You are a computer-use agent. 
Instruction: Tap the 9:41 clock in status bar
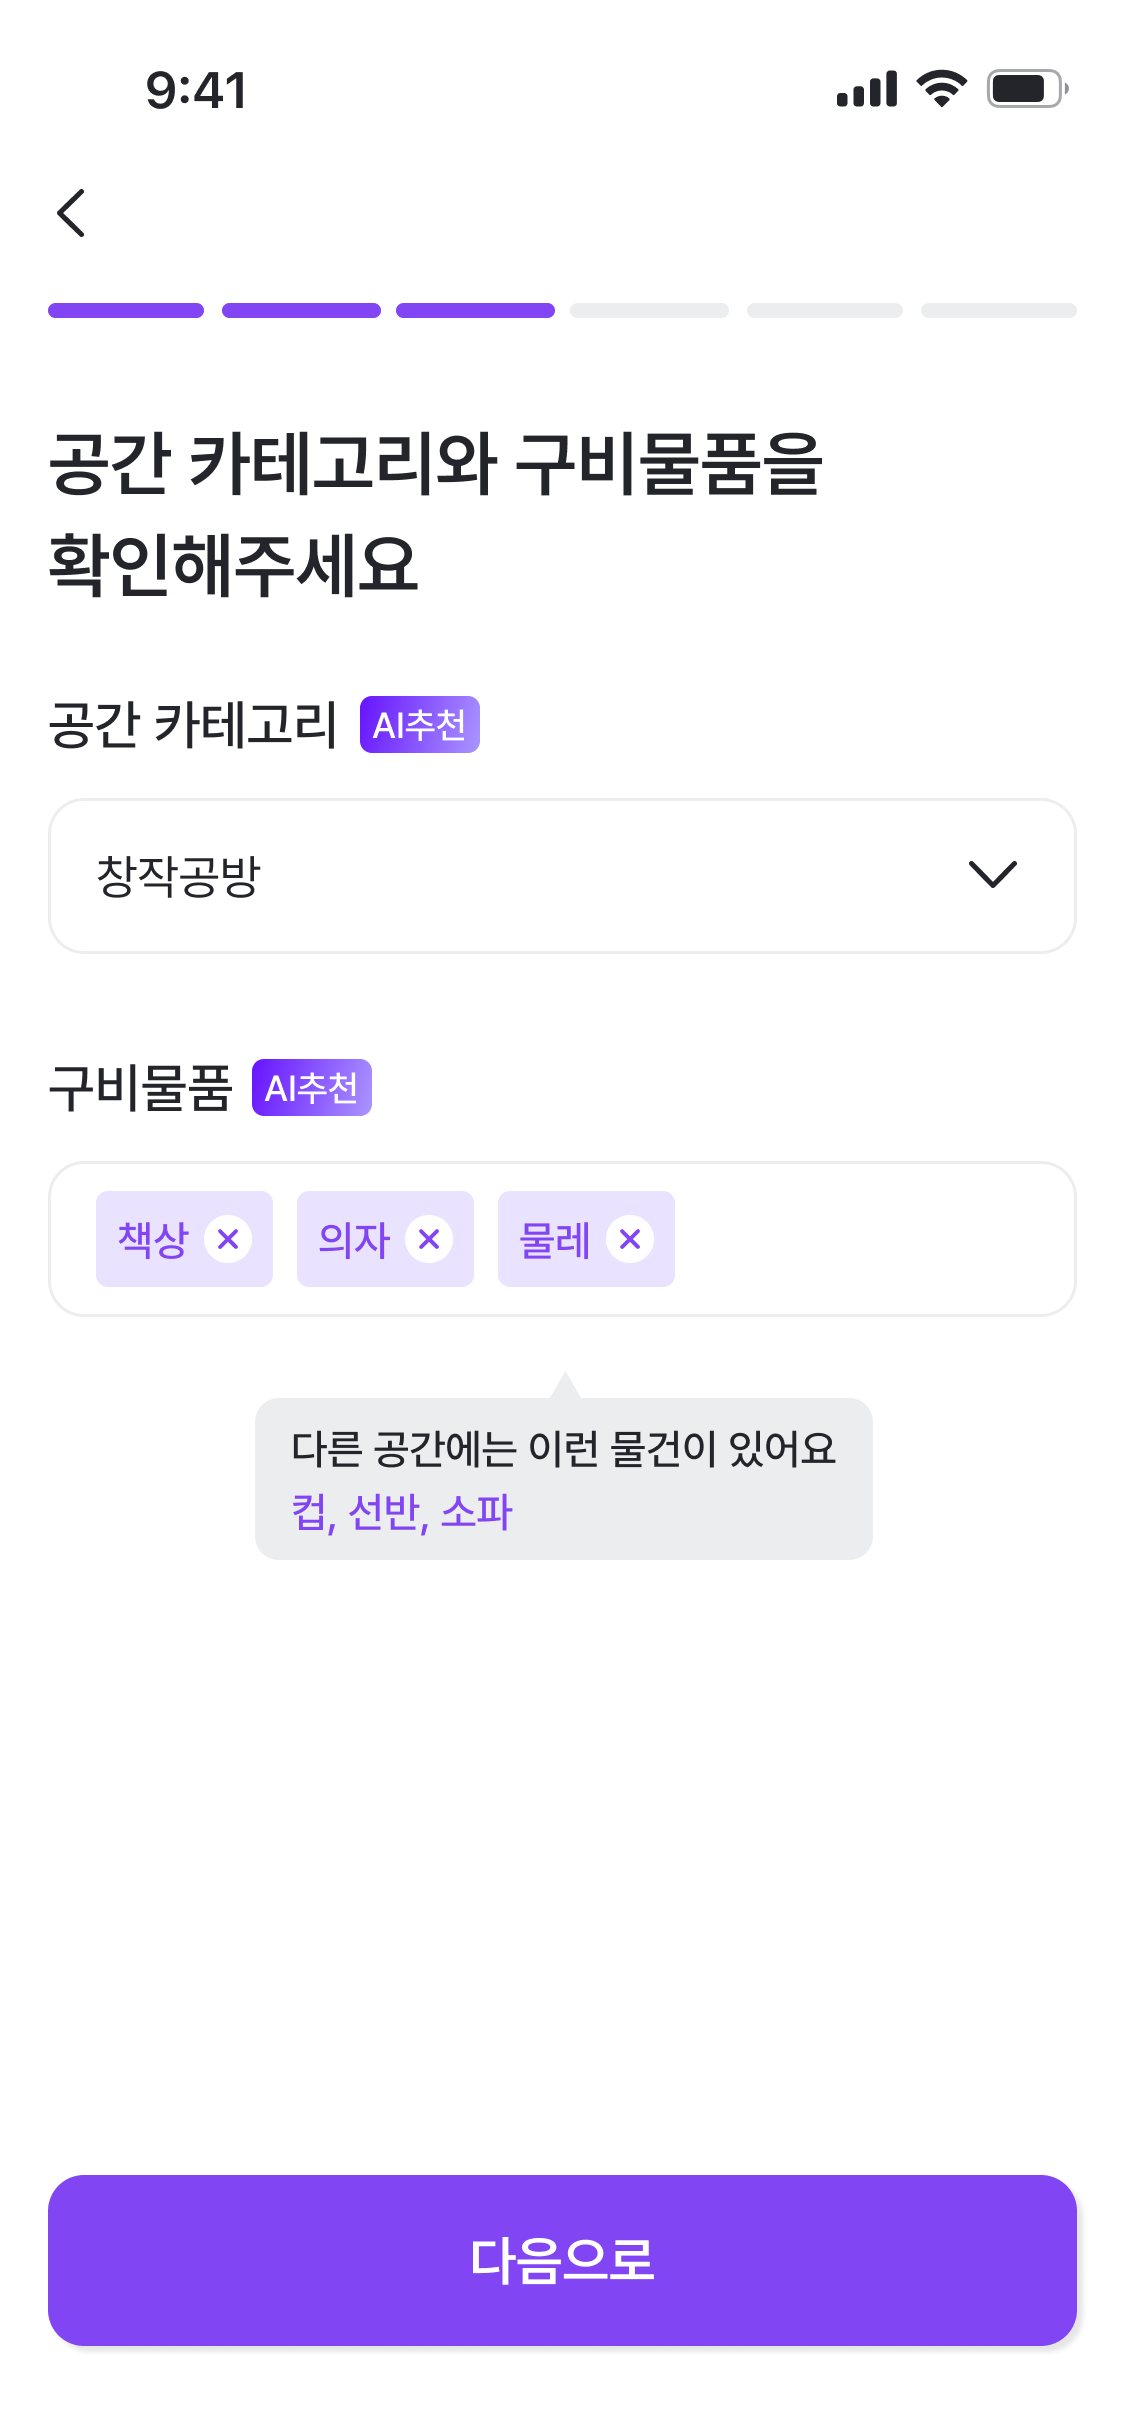pos(196,90)
